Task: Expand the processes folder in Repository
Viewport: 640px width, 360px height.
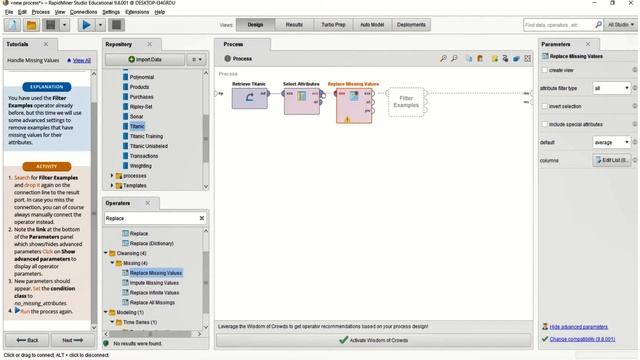Action: (112, 176)
